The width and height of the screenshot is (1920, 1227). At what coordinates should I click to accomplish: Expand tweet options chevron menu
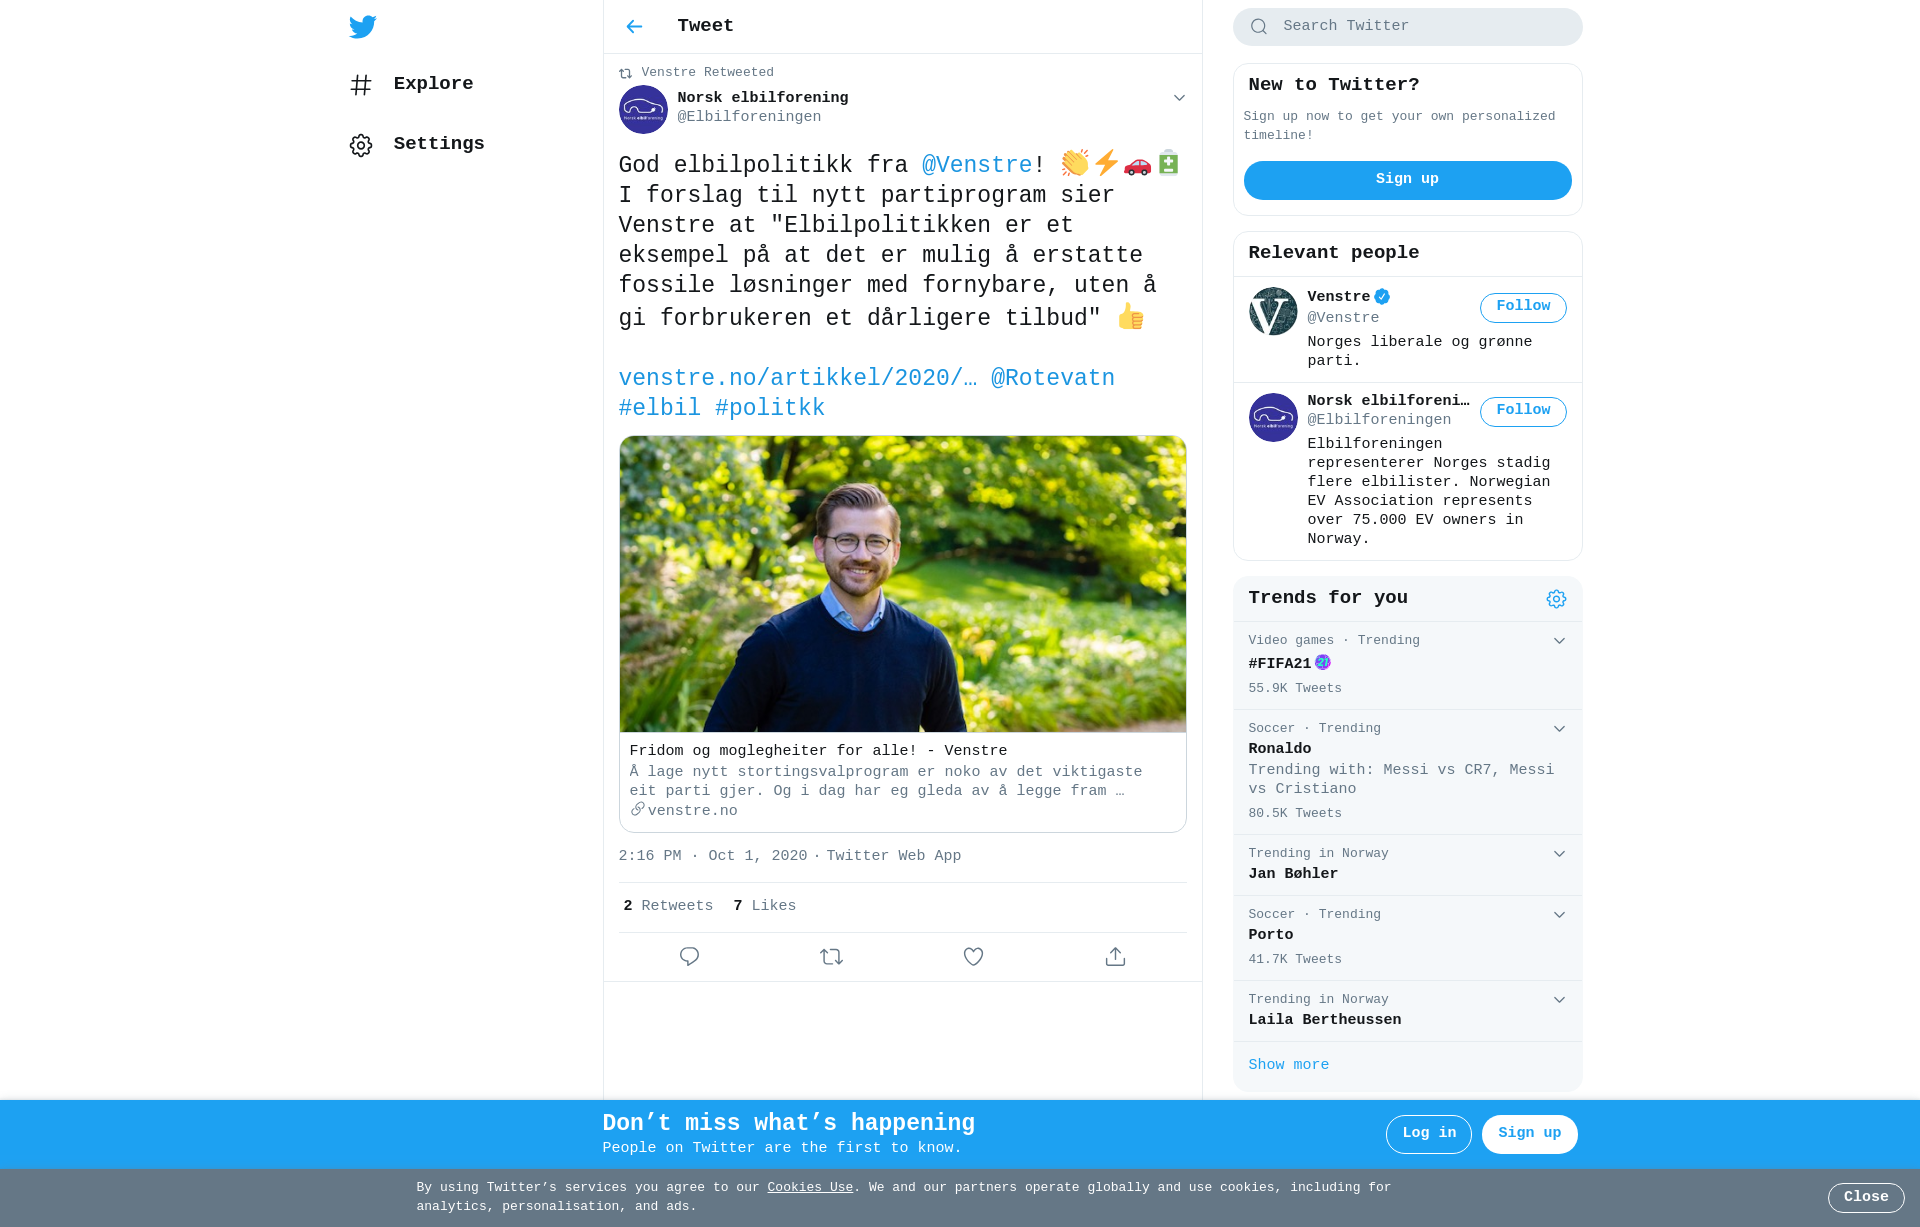[1179, 98]
